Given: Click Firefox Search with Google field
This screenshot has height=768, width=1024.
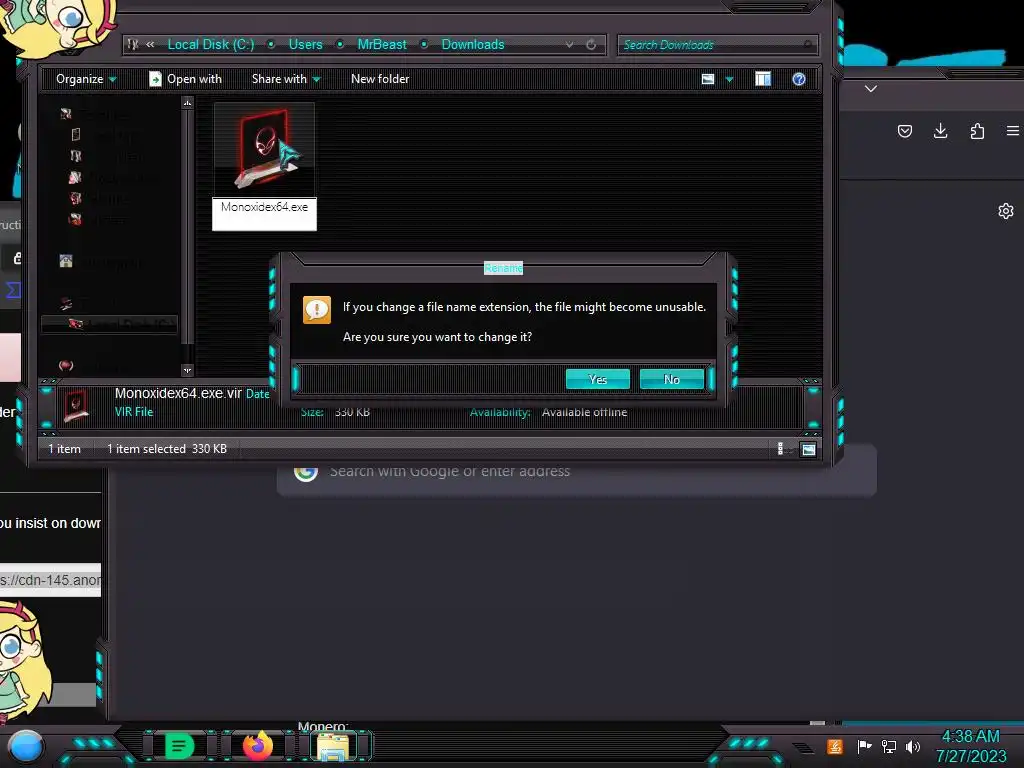Looking at the screenshot, I should tap(577, 472).
